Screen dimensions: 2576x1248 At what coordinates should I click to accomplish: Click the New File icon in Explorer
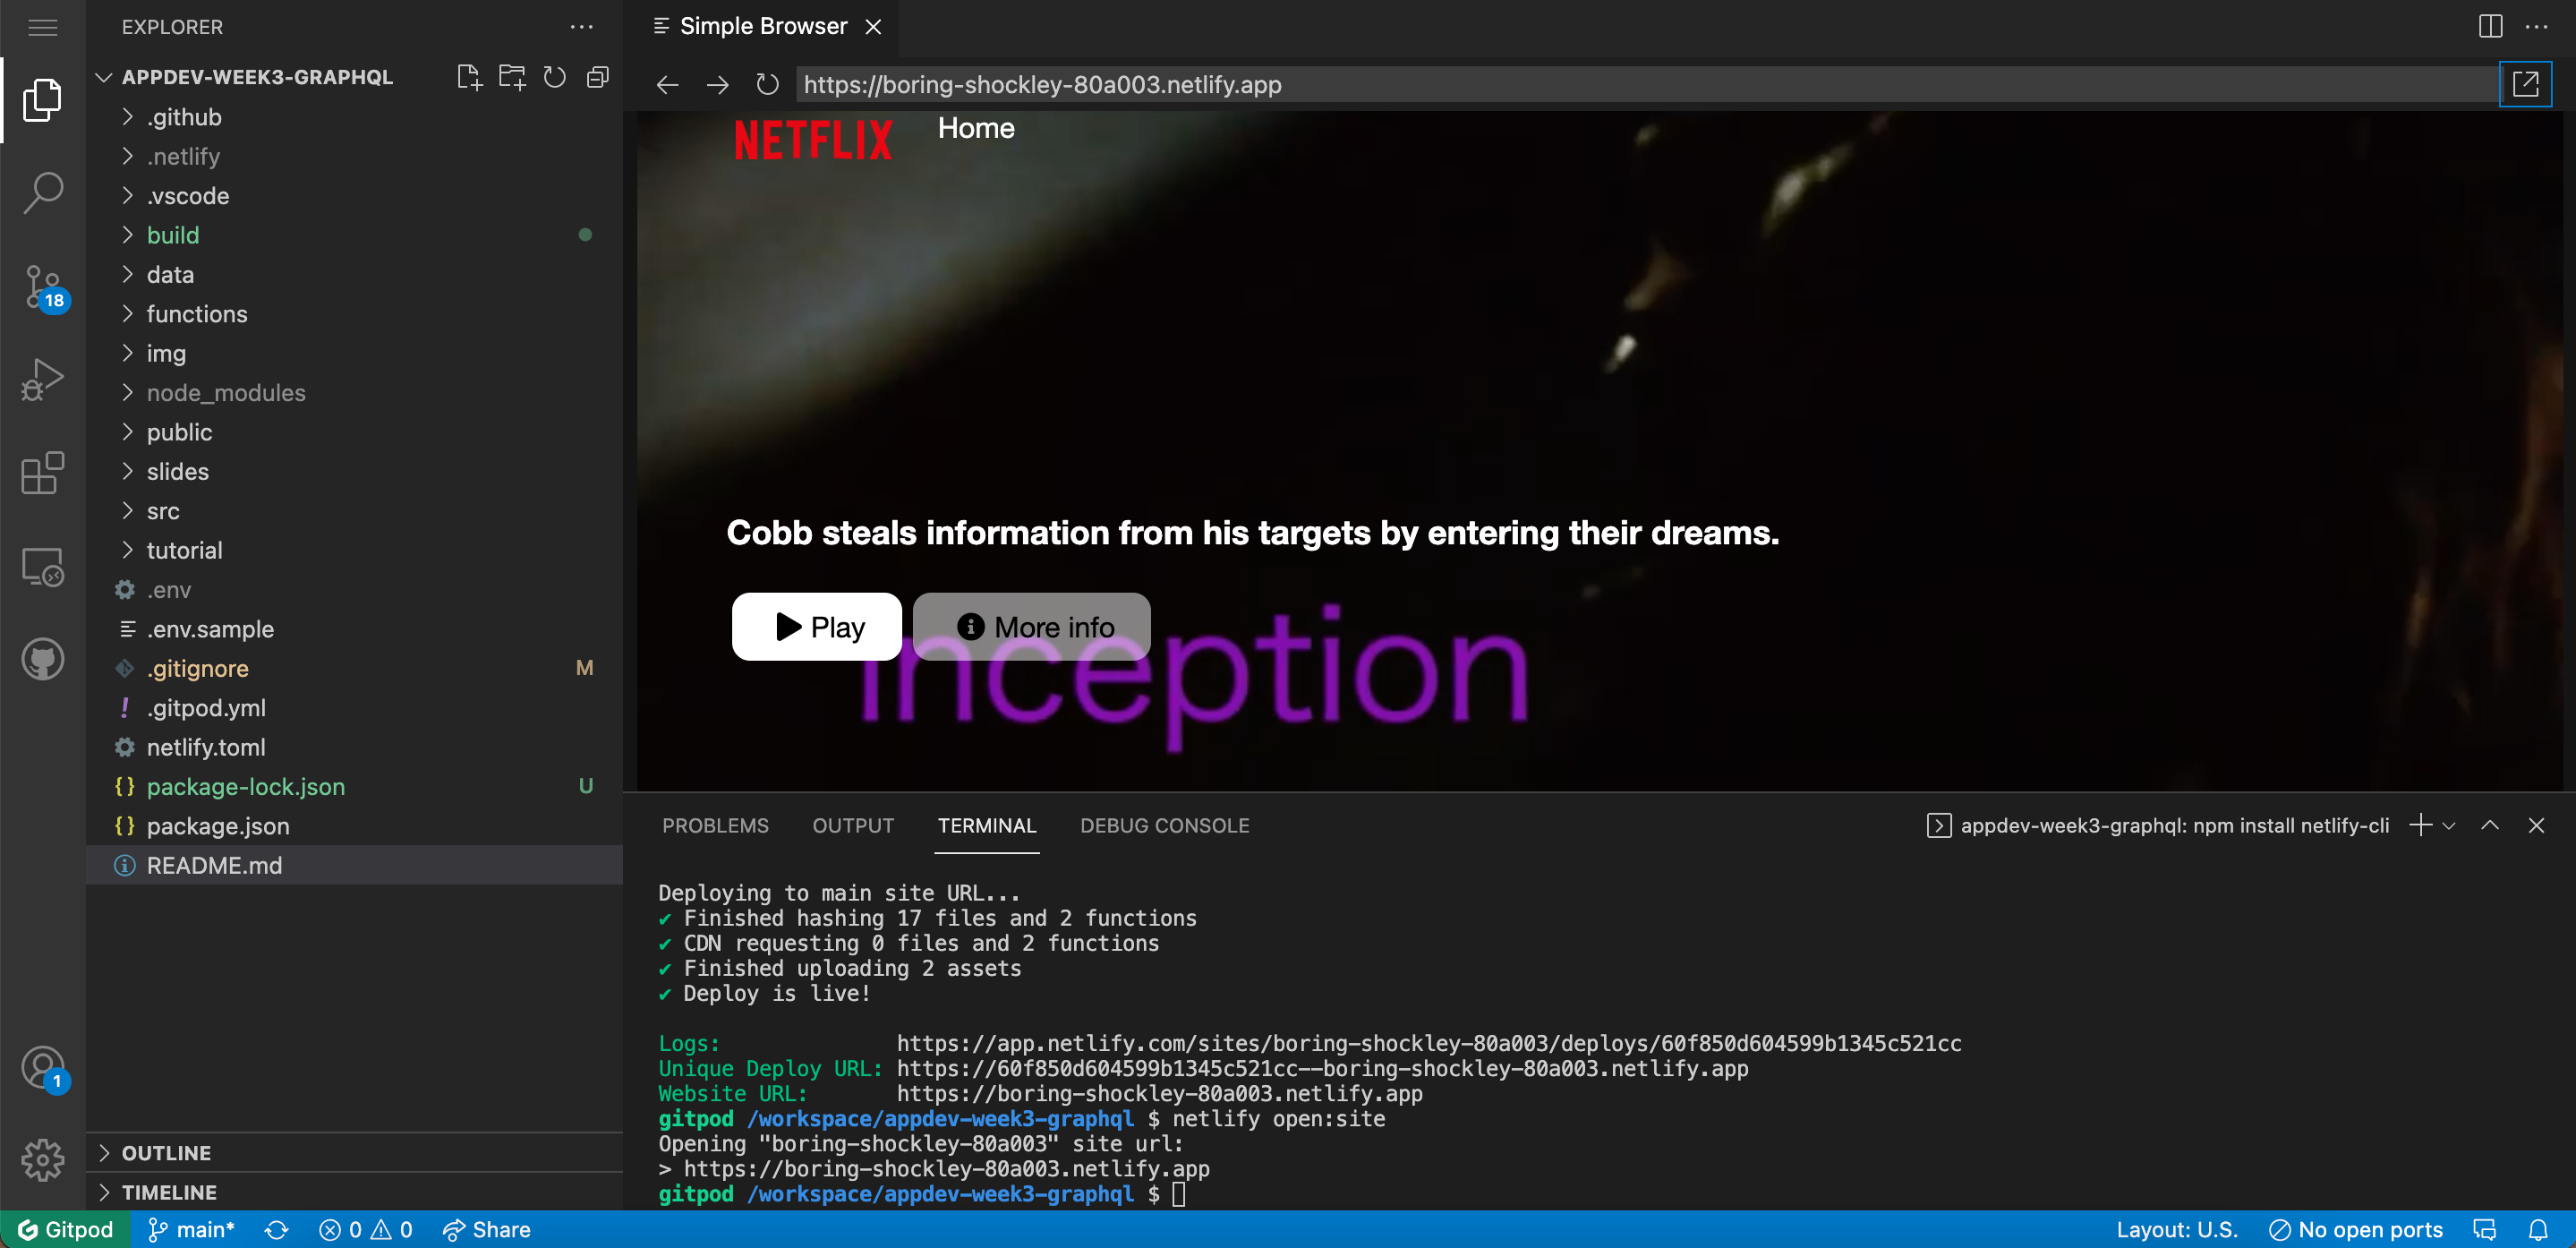(x=468, y=76)
